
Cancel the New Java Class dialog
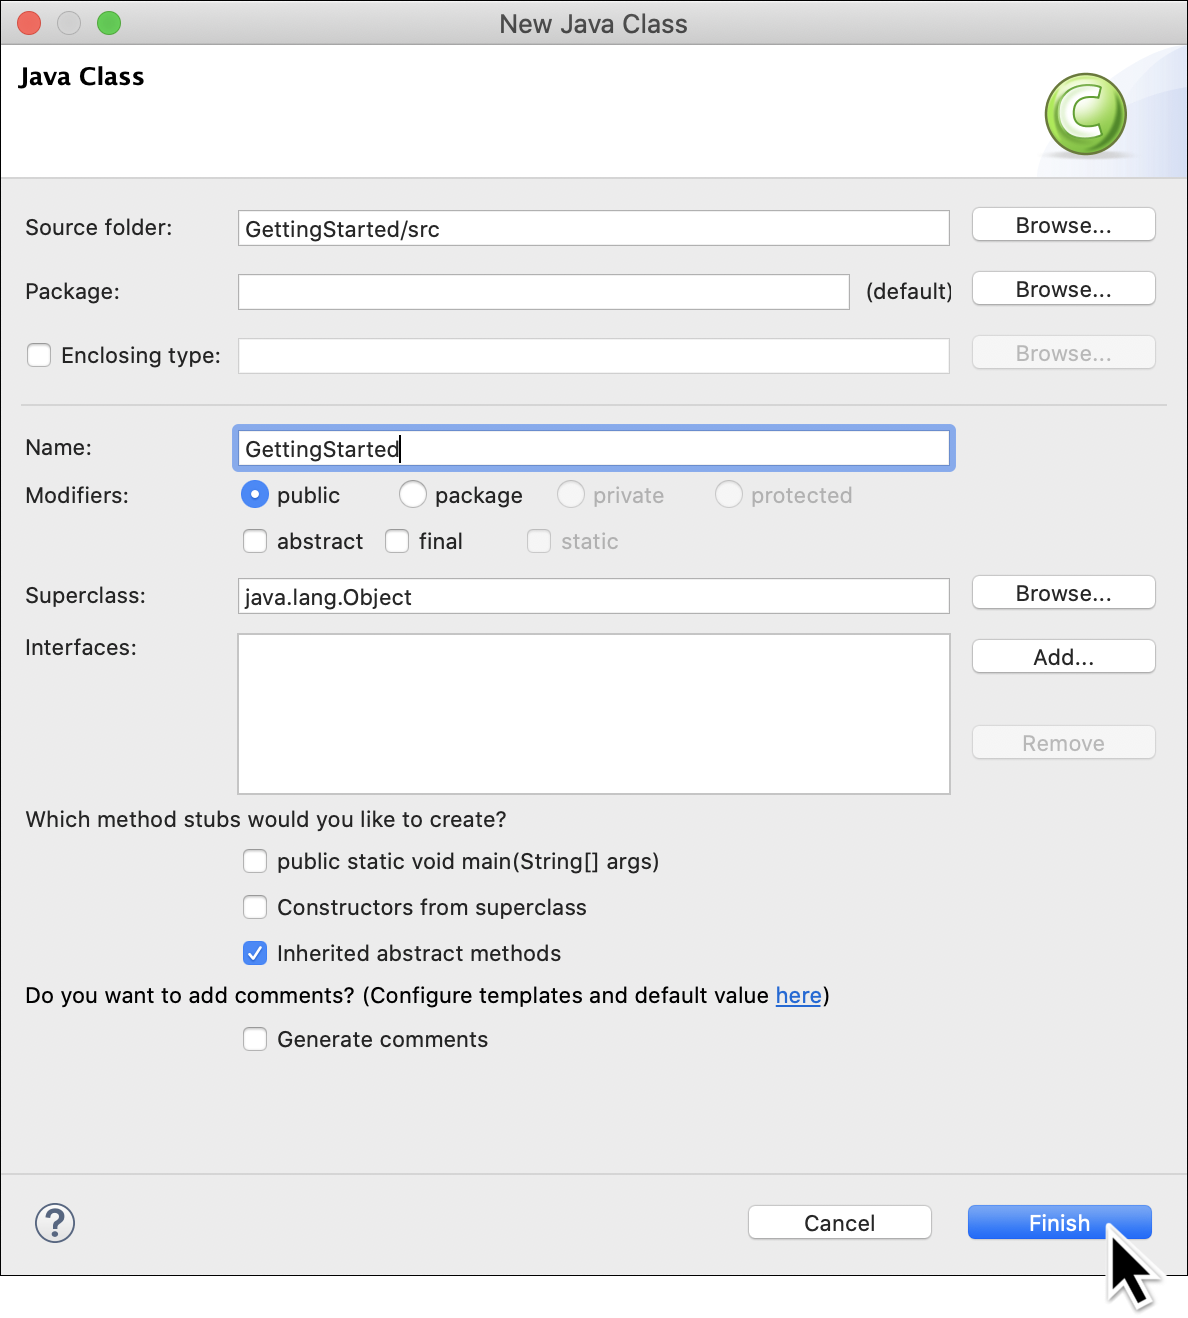[839, 1222]
